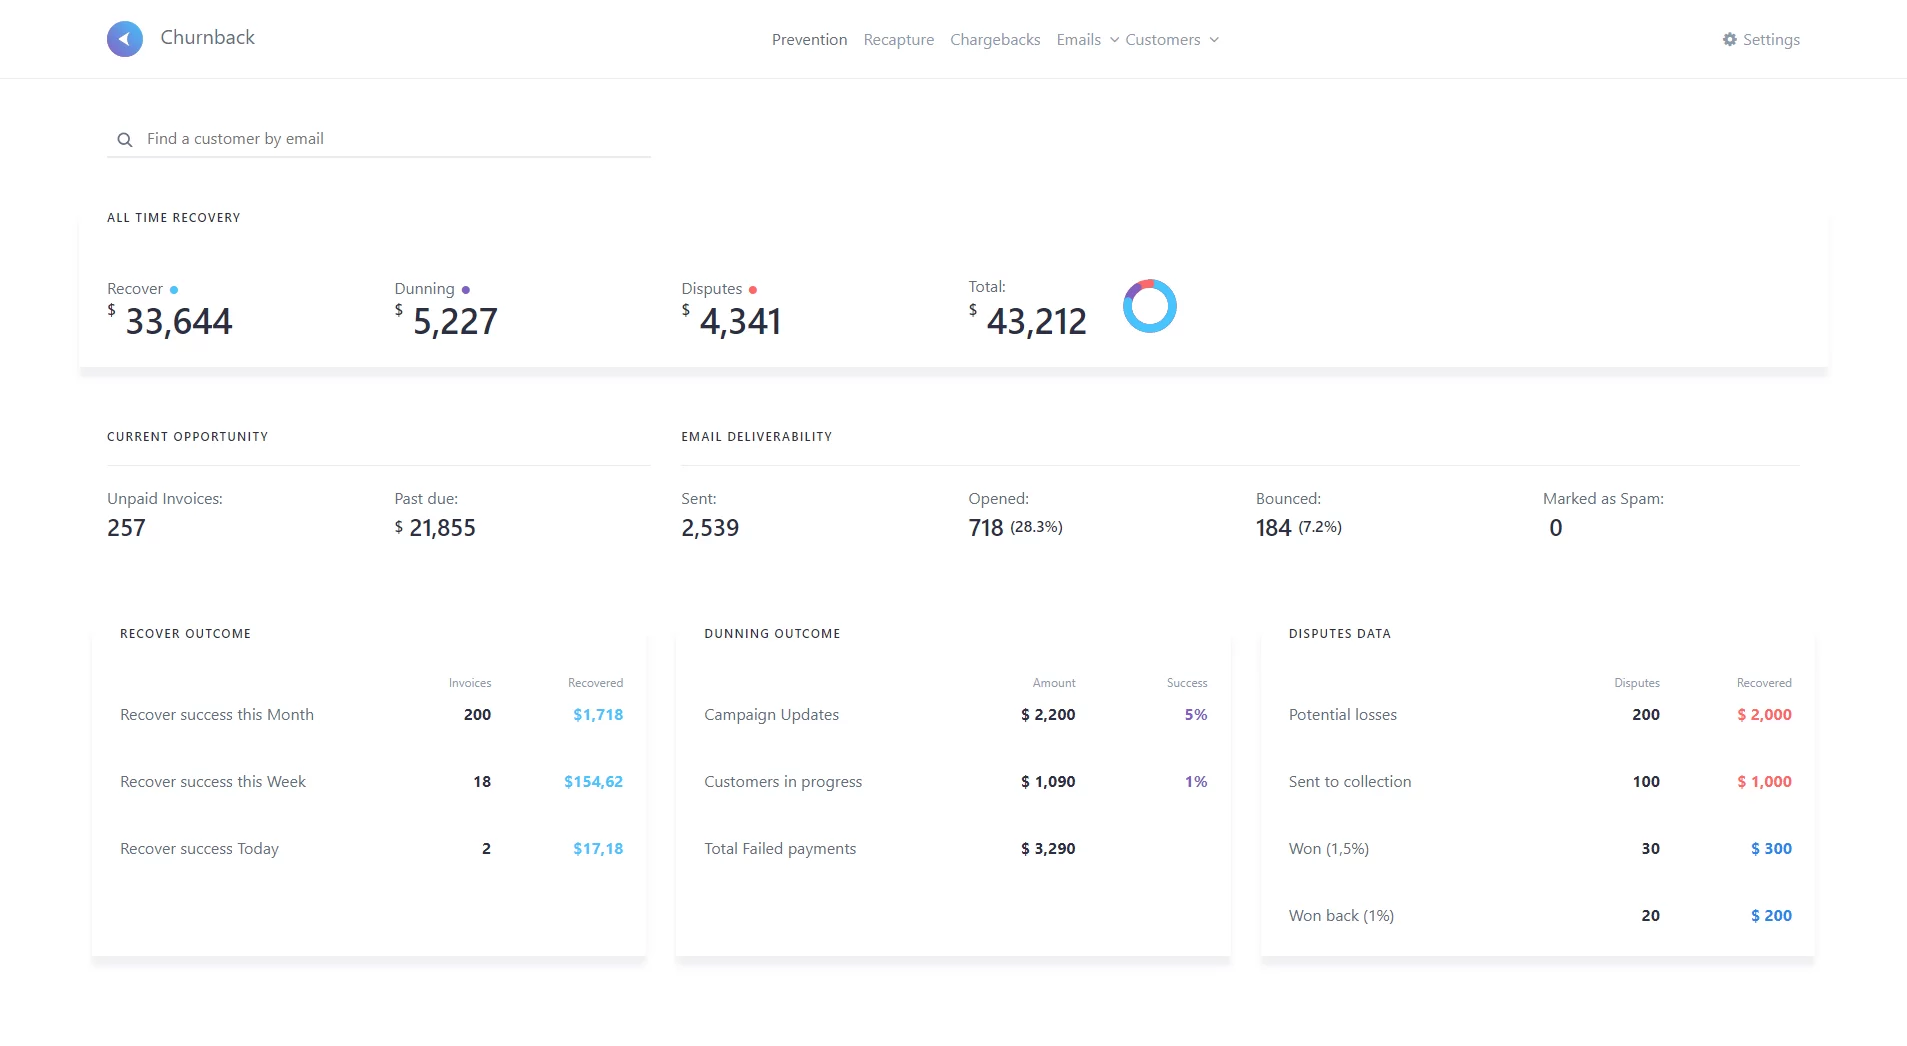Click the Settings link
The width and height of the screenshot is (1907, 1046).
[1770, 40]
